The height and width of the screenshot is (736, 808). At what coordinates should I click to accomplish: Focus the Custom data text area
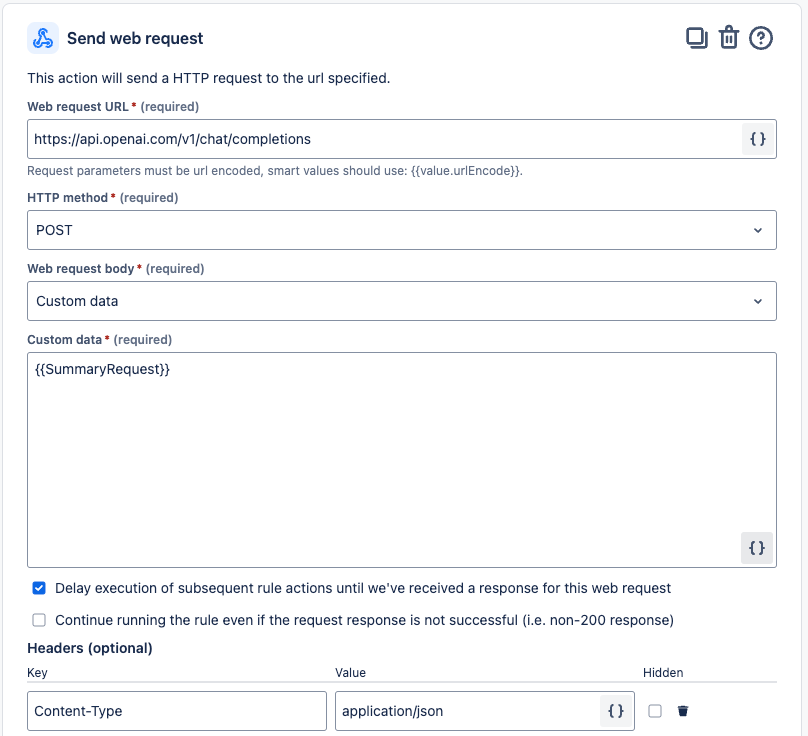point(402,460)
